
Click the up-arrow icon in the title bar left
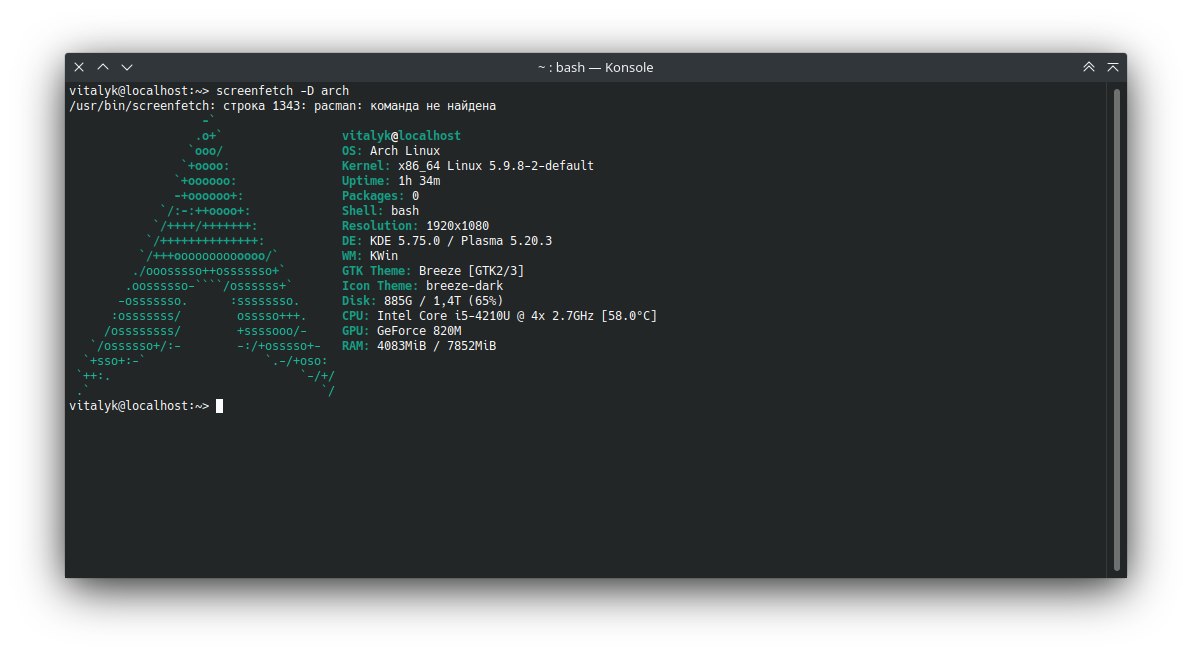pos(103,68)
